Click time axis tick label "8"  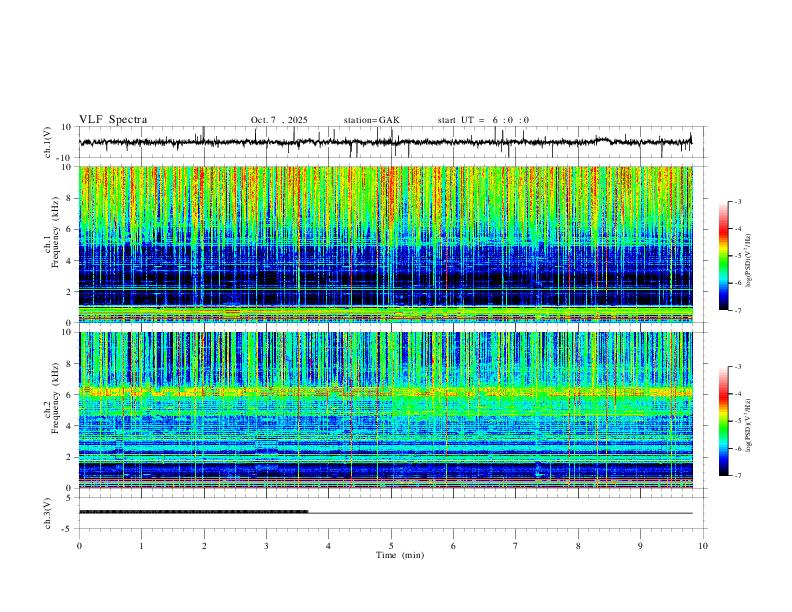pyautogui.click(x=578, y=546)
